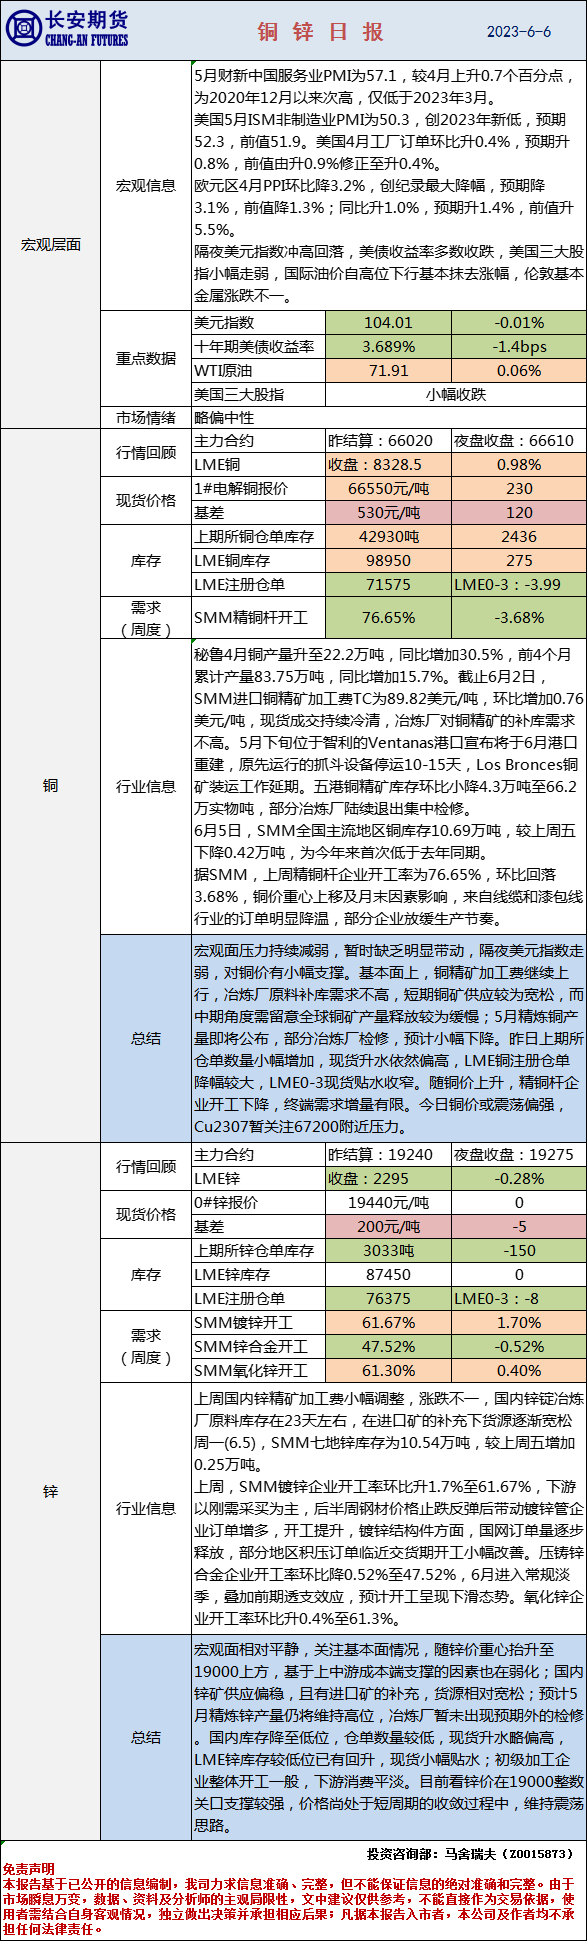This screenshot has width=587, height=1941.
Task: Click the 市场情绪 row label
Action: (146, 418)
